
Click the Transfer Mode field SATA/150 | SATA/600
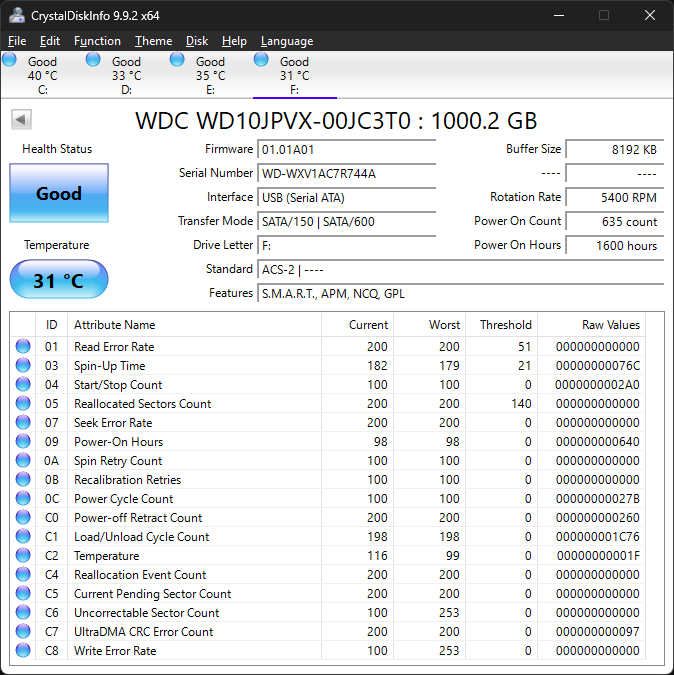coord(346,222)
